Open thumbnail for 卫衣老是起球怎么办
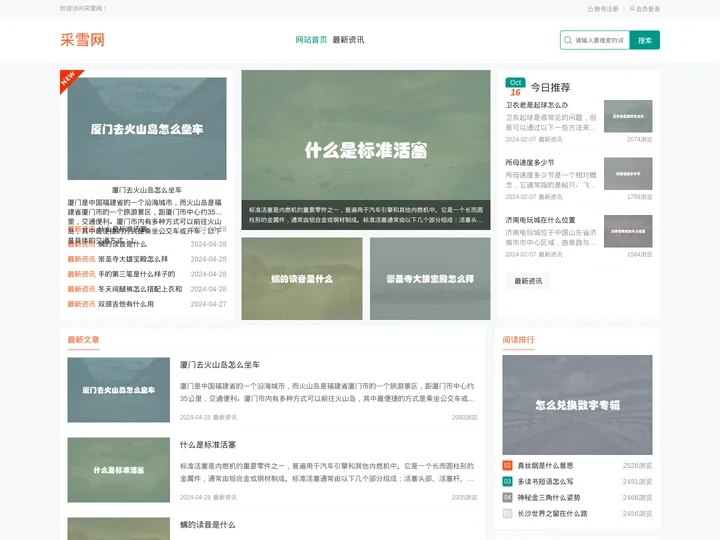This screenshot has width=720, height=540. [x=628, y=116]
